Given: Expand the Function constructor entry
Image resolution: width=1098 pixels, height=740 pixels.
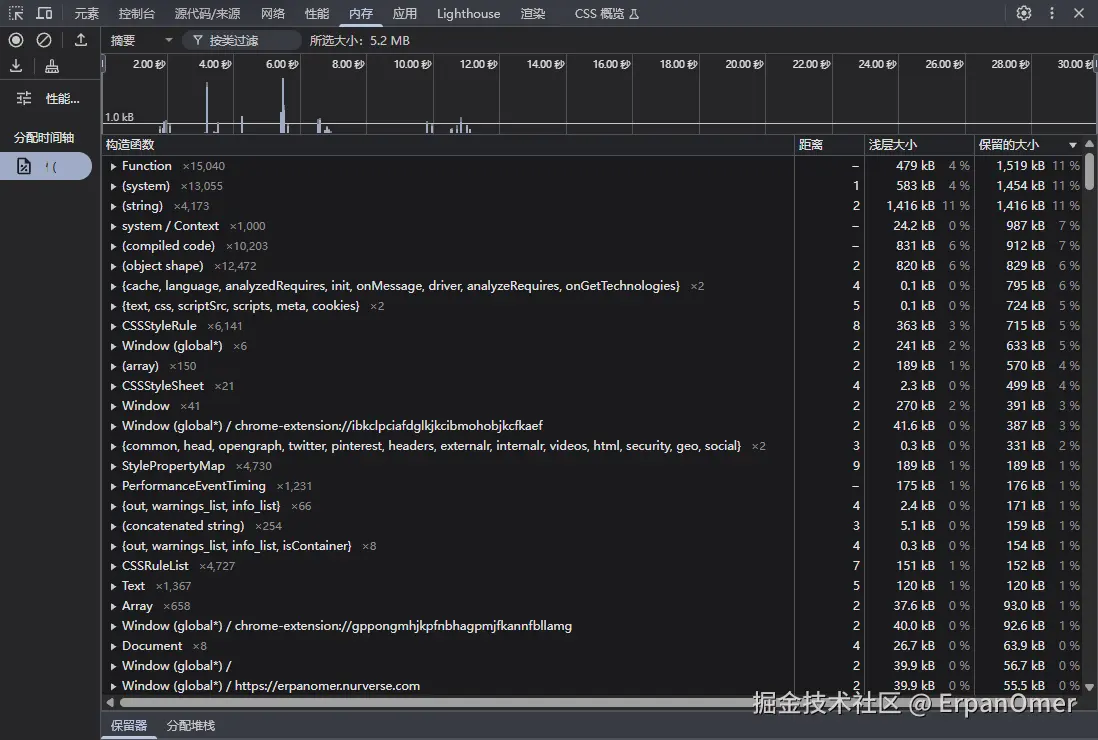Looking at the screenshot, I should click(x=112, y=165).
